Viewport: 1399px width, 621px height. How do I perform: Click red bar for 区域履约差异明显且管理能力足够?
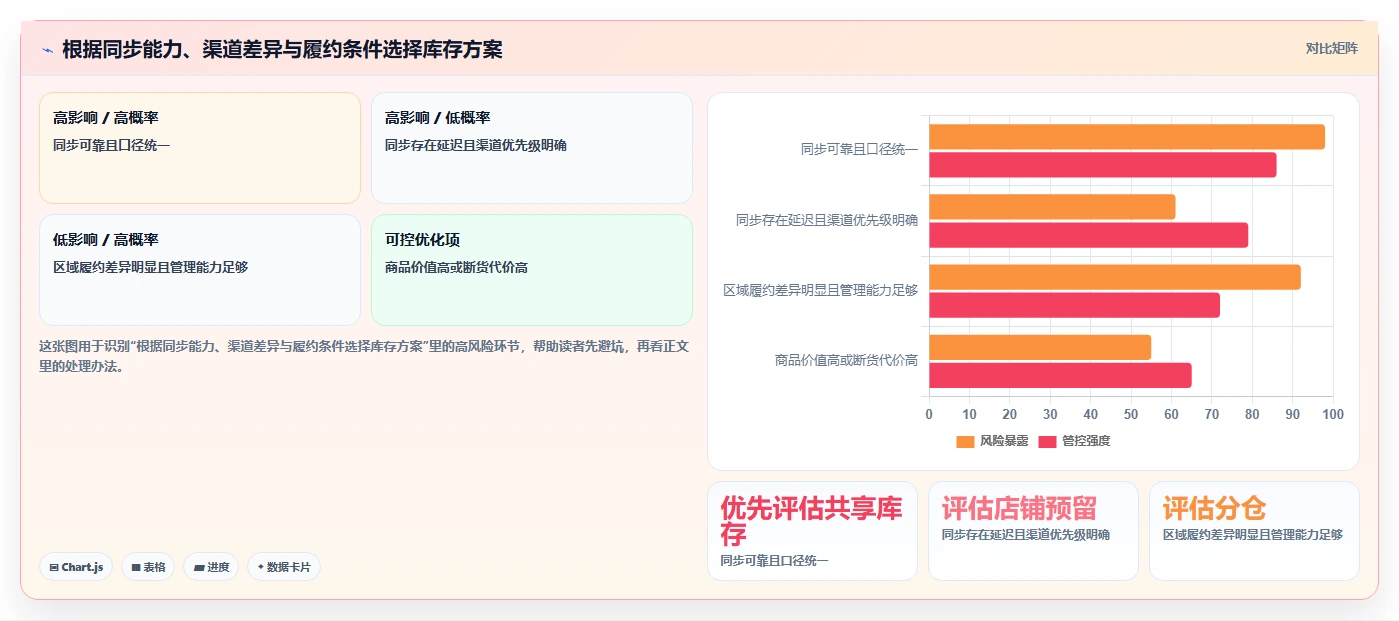pos(1075,305)
